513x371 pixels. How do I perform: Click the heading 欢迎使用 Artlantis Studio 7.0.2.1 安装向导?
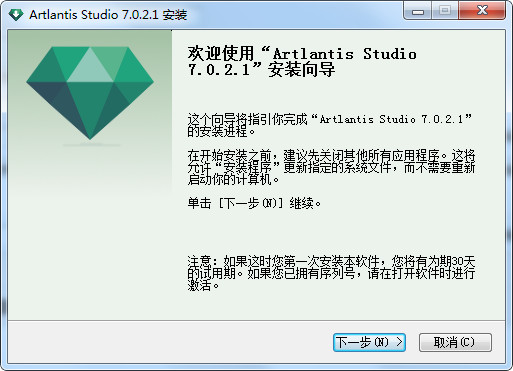click(x=302, y=62)
